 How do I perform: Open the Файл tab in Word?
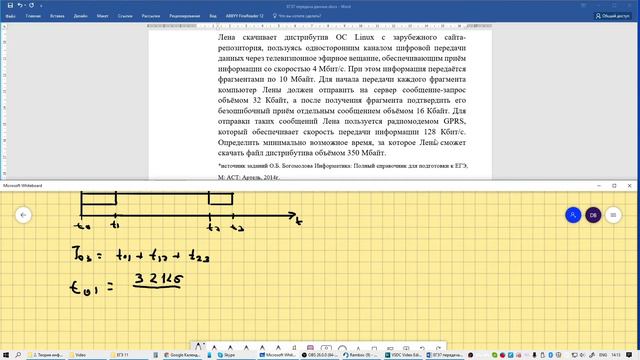11,16
